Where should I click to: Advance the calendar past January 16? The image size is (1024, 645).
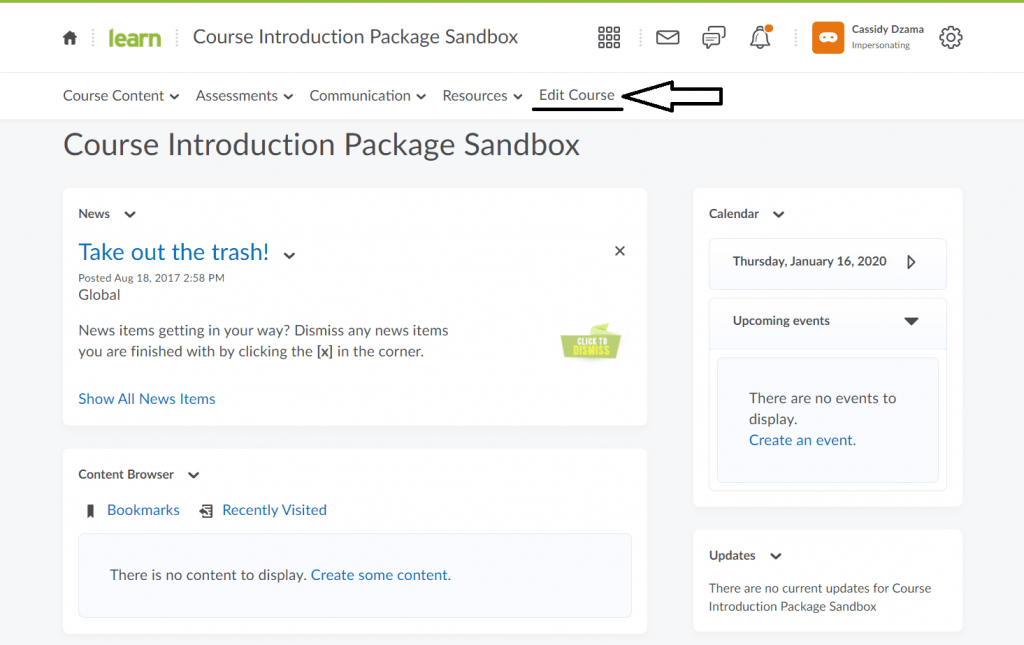tap(911, 263)
